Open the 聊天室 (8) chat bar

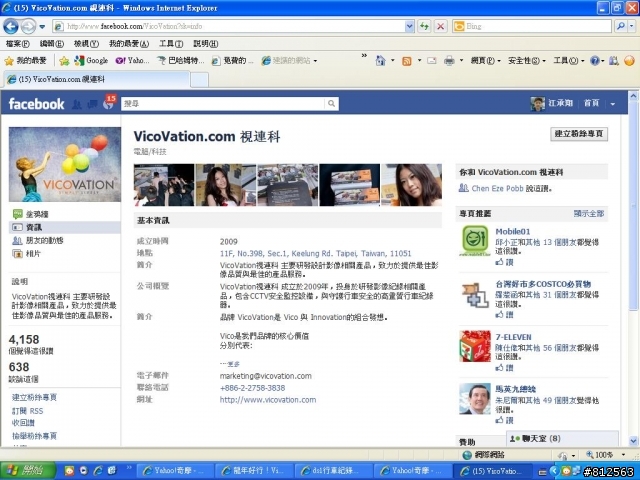(x=562, y=439)
